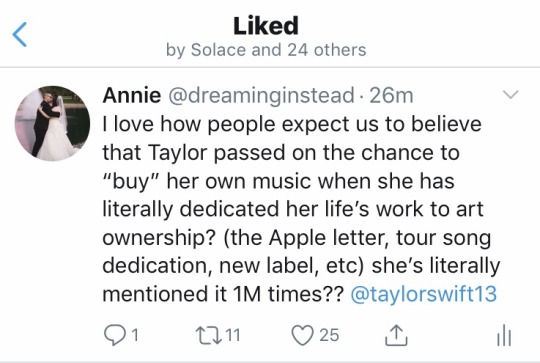540x363 pixels.
Task: Go back using the blue back arrow
Action: point(19,34)
